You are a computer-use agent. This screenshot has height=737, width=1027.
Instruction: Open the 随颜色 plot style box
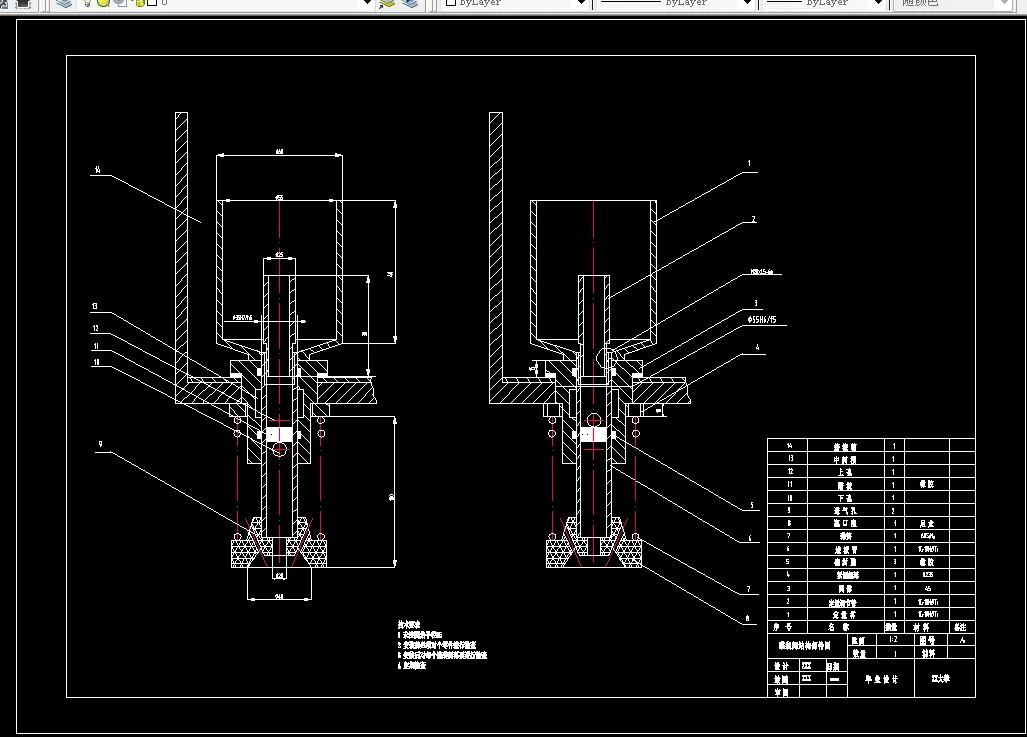pos(953,3)
